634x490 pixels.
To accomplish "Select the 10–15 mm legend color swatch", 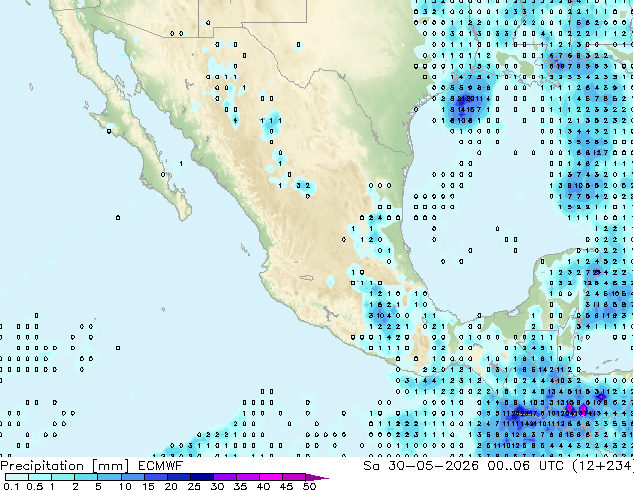I will pyautogui.click(x=132, y=477).
